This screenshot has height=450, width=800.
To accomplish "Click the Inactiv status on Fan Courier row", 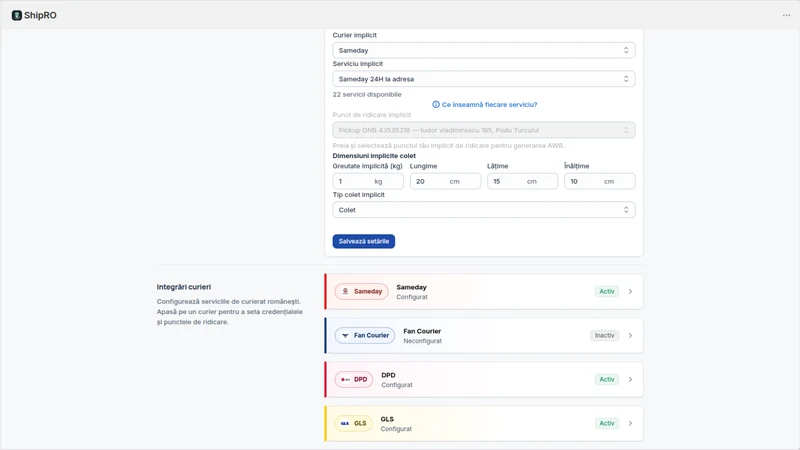I will 605,335.
